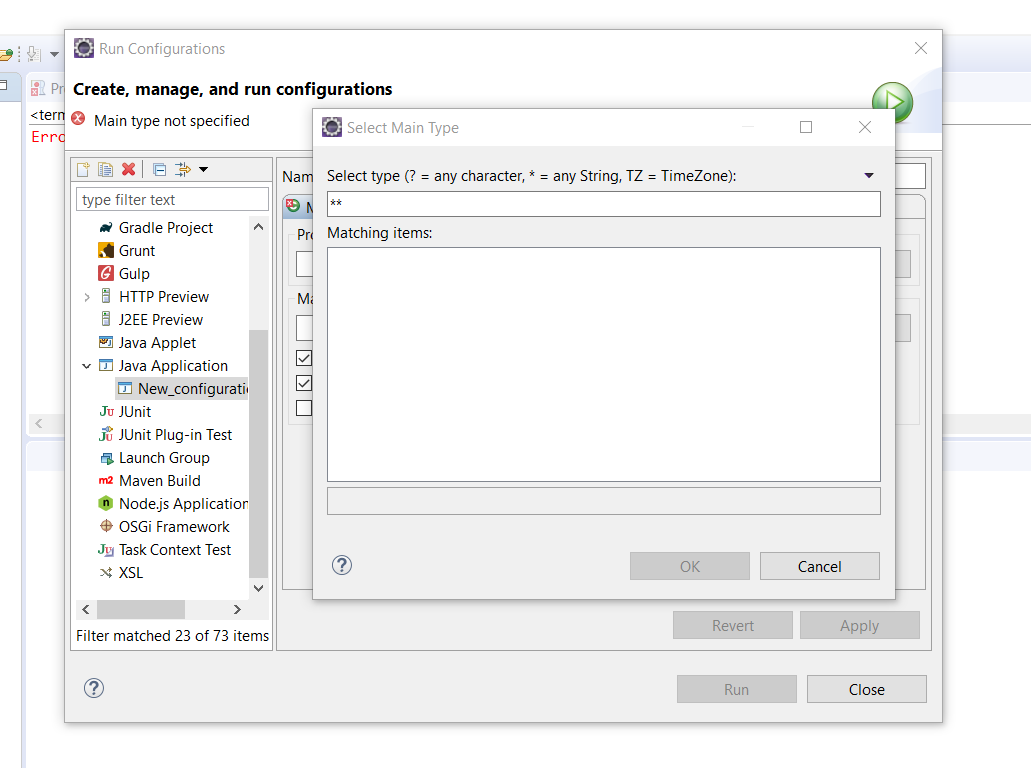Click the Apply button
Viewport: 1031px width, 768px height.
click(859, 625)
